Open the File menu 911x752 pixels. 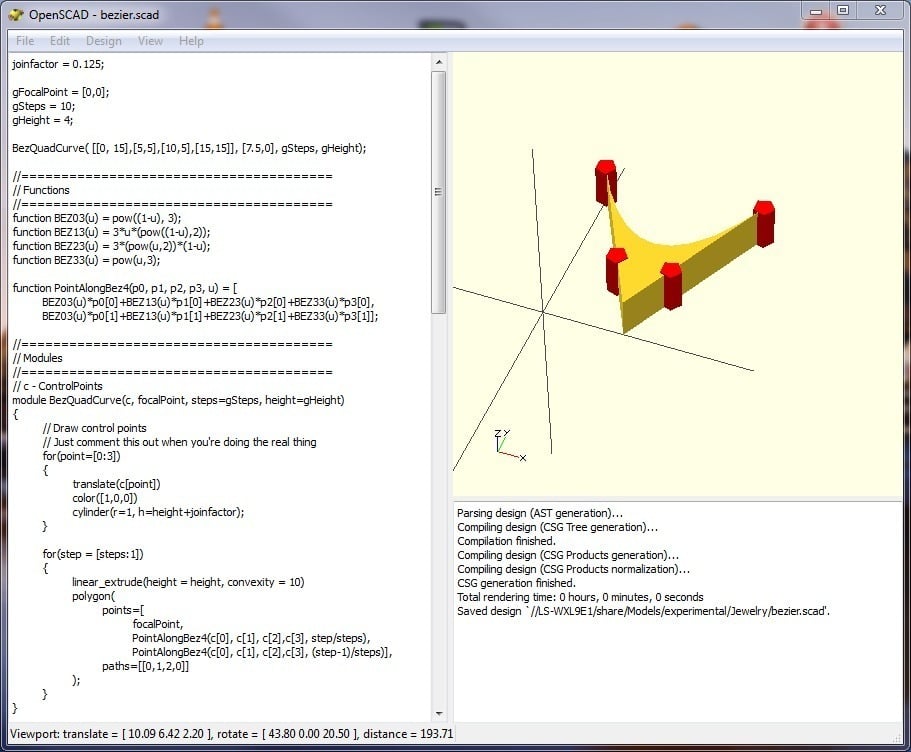coord(25,41)
